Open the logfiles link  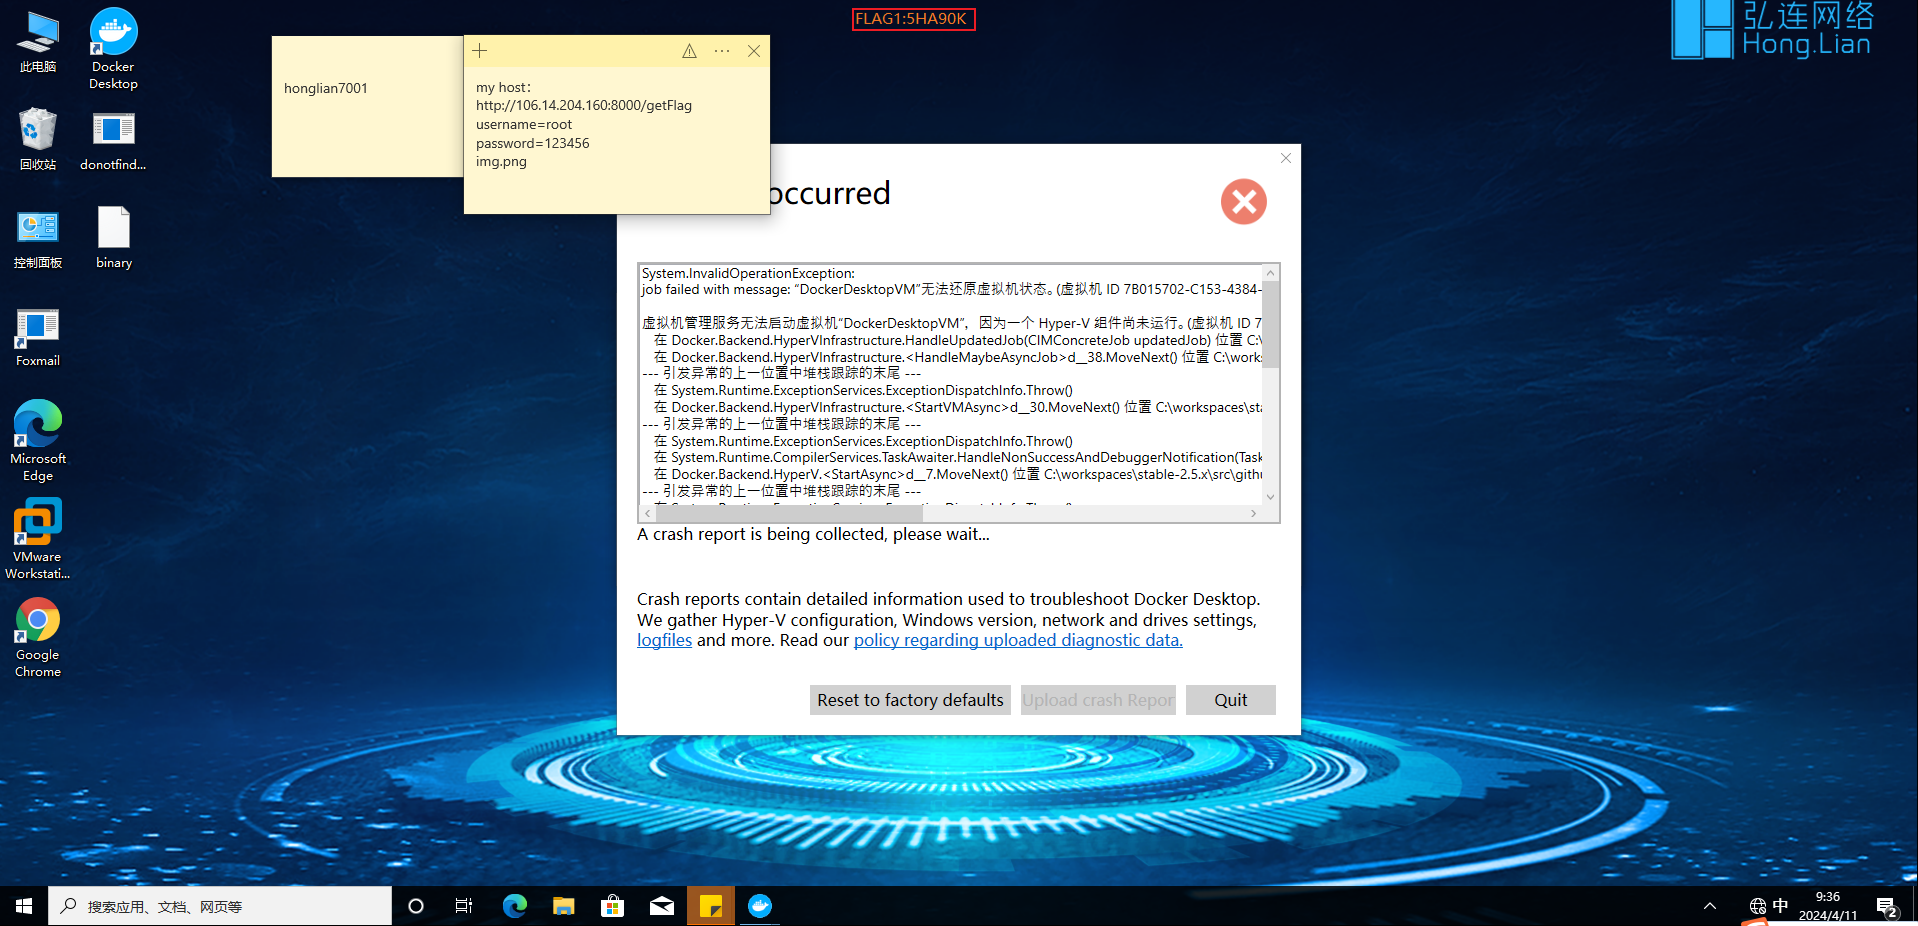coord(664,640)
